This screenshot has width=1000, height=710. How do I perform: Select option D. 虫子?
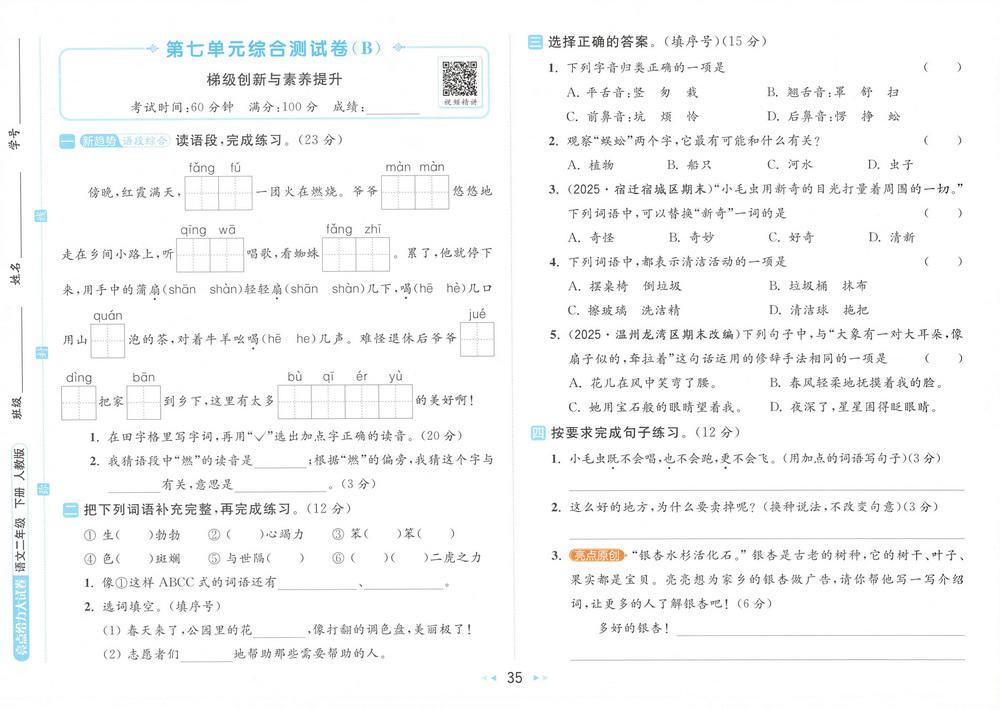coord(890,165)
